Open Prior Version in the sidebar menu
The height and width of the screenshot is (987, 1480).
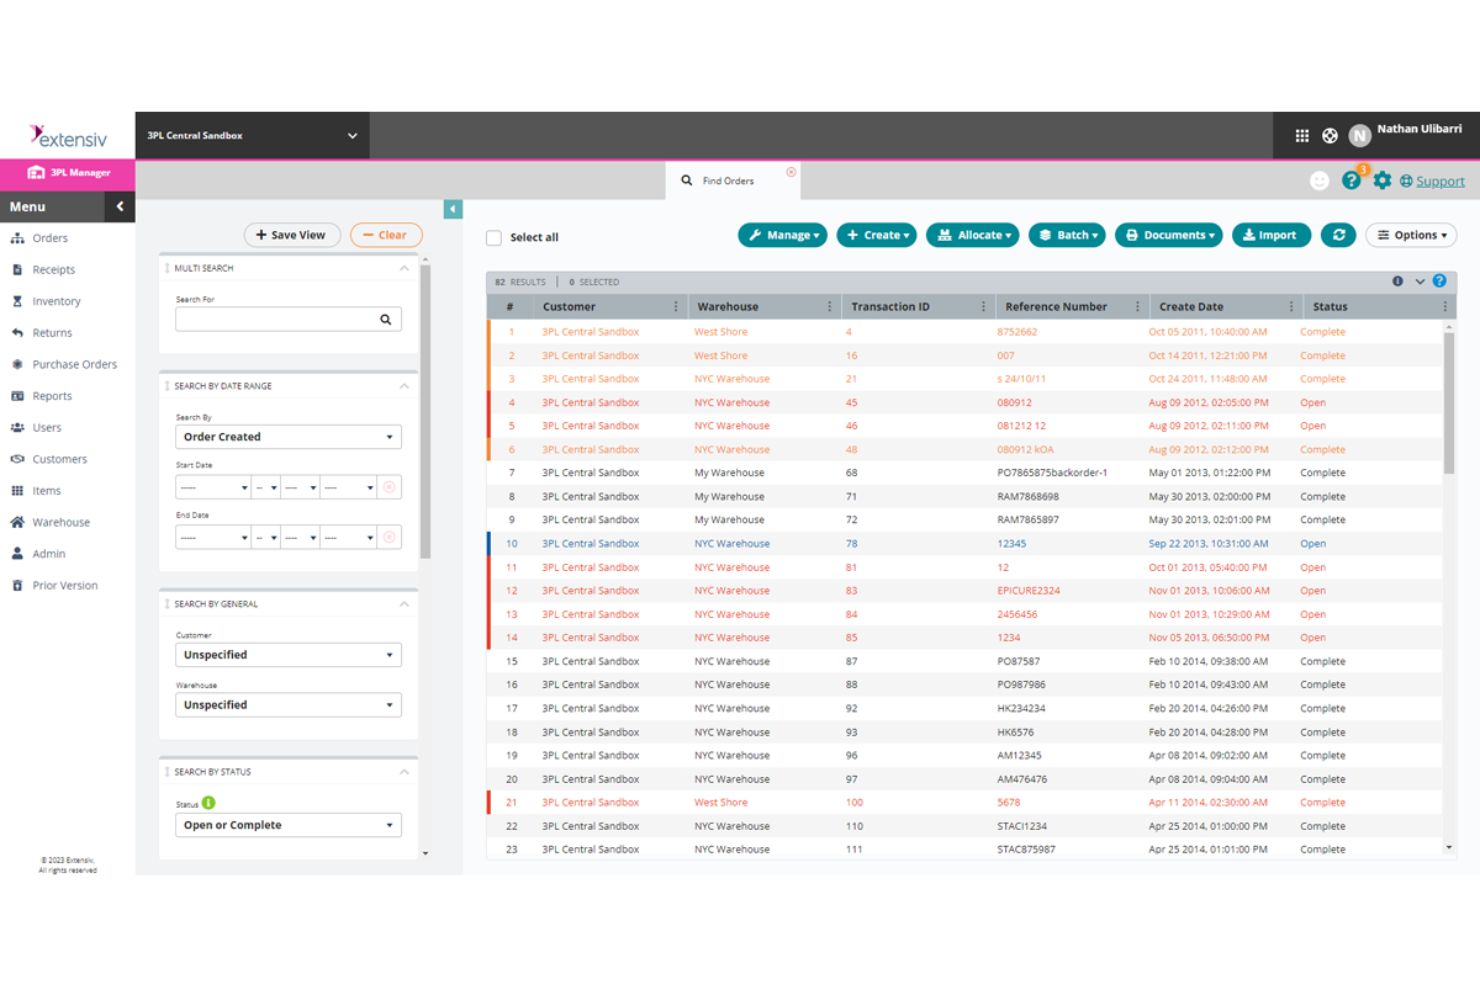(65, 586)
